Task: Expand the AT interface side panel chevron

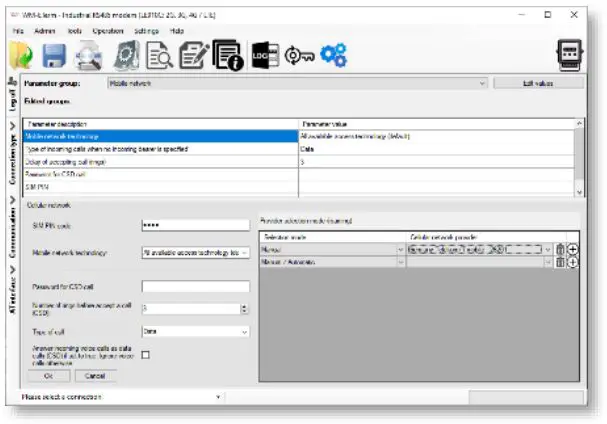Action: [x=12, y=269]
